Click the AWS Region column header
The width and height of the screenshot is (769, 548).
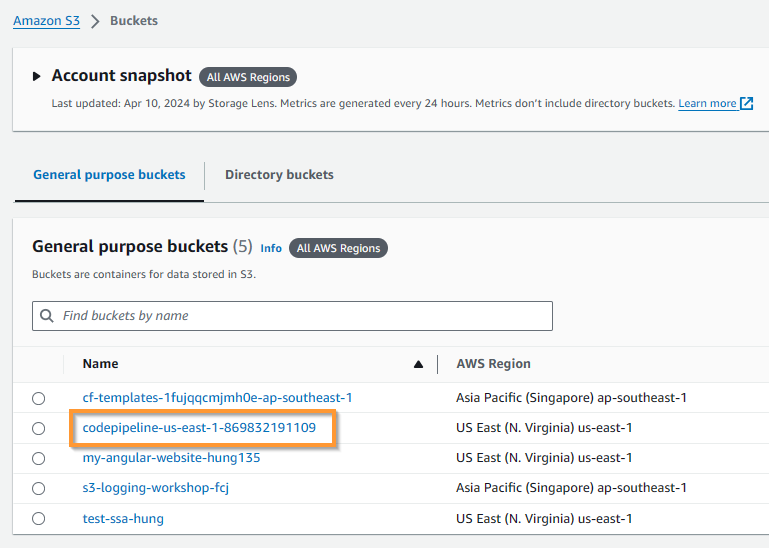[493, 364]
